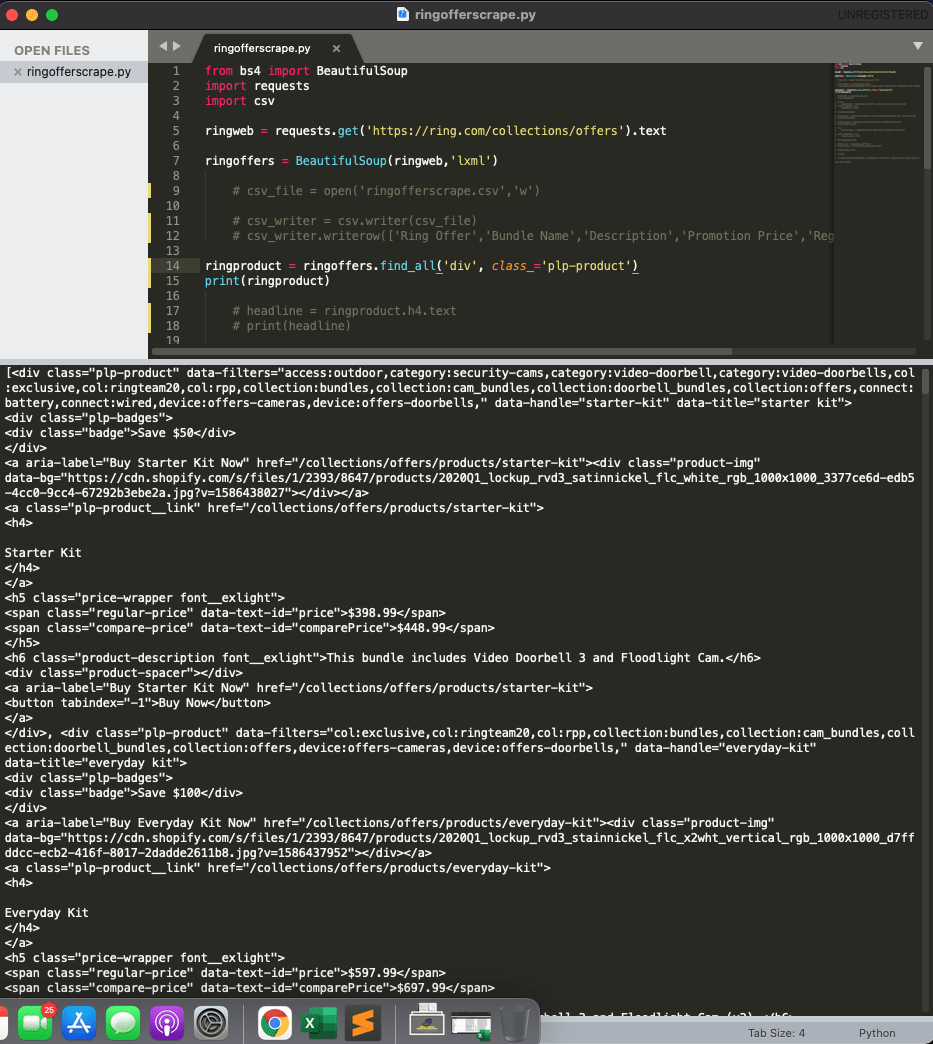The width and height of the screenshot is (933, 1044).
Task: Click commented headline = ringproduct.h4.text line
Action: point(344,310)
